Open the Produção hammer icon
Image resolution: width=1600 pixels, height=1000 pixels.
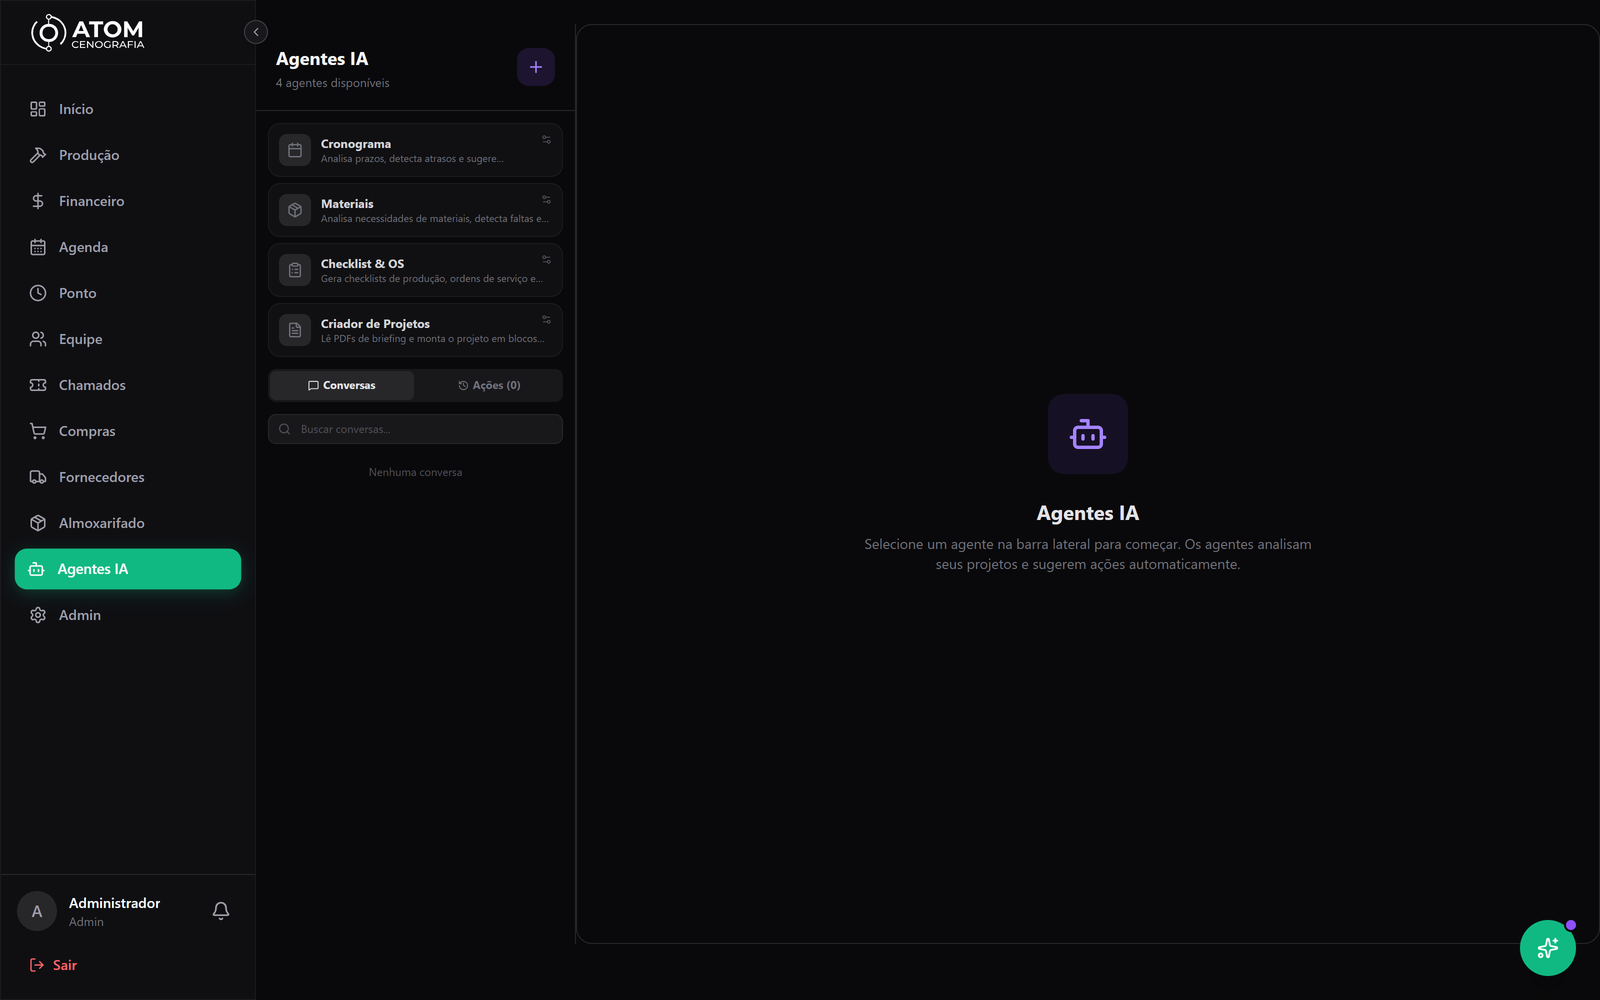tap(38, 155)
